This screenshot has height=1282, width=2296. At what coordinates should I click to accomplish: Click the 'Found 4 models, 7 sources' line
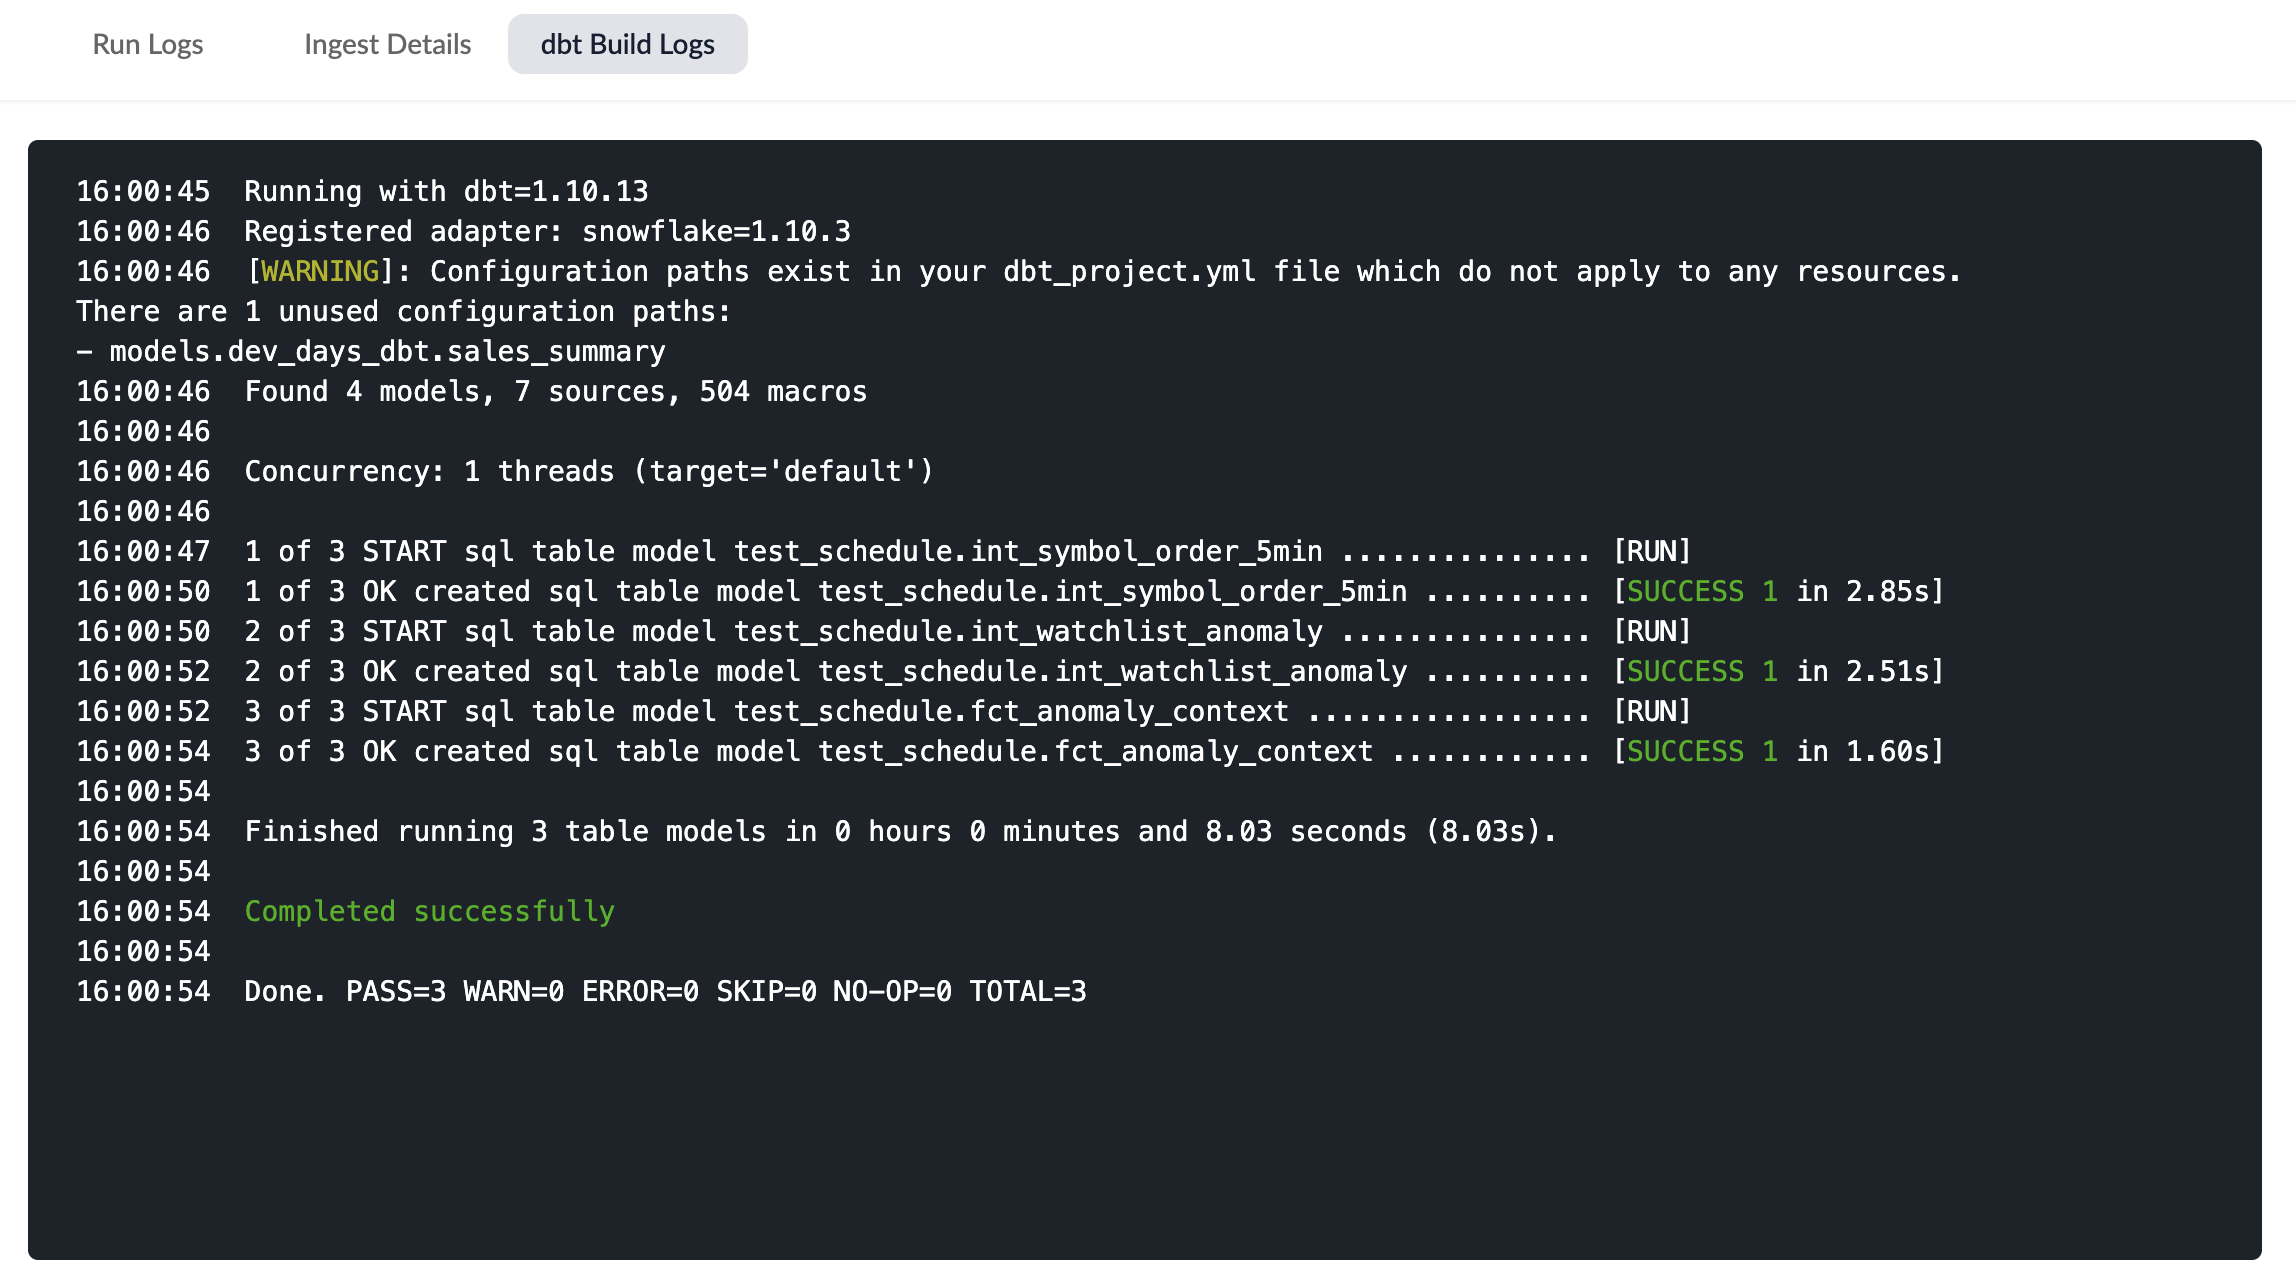click(555, 392)
